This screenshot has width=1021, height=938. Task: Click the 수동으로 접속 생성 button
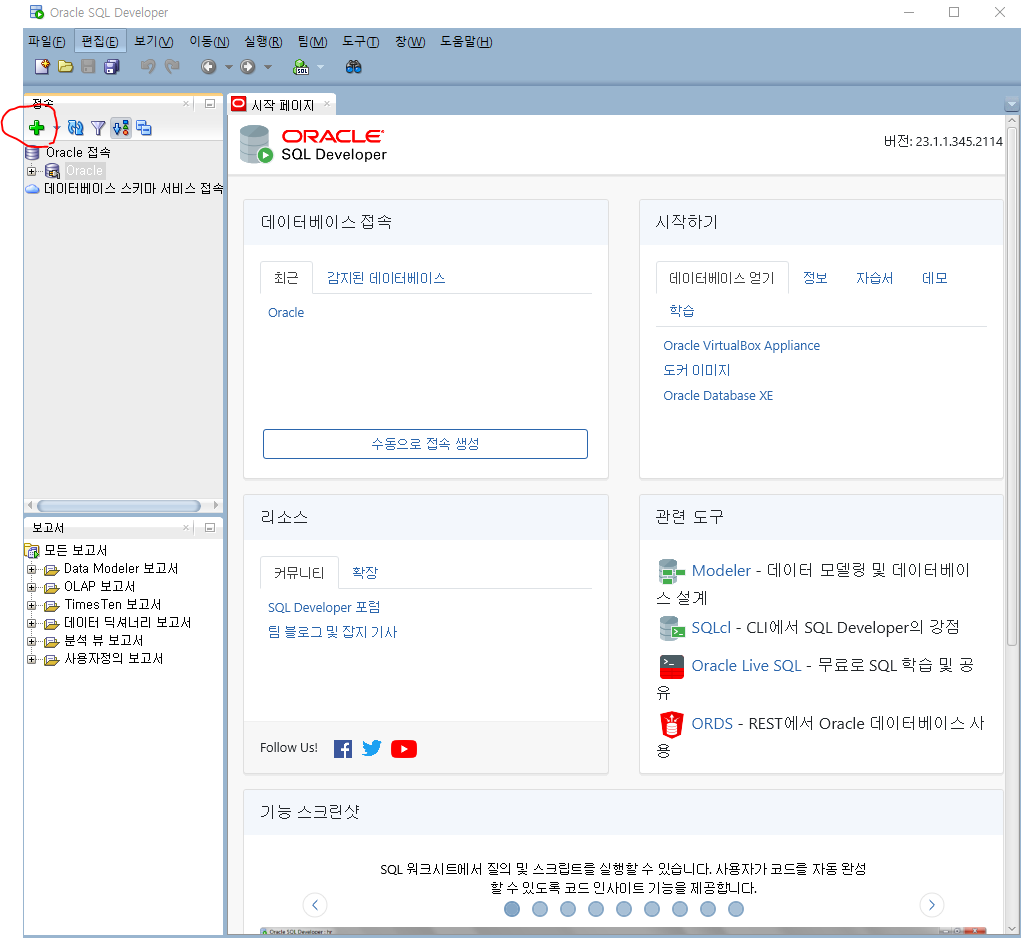point(425,443)
